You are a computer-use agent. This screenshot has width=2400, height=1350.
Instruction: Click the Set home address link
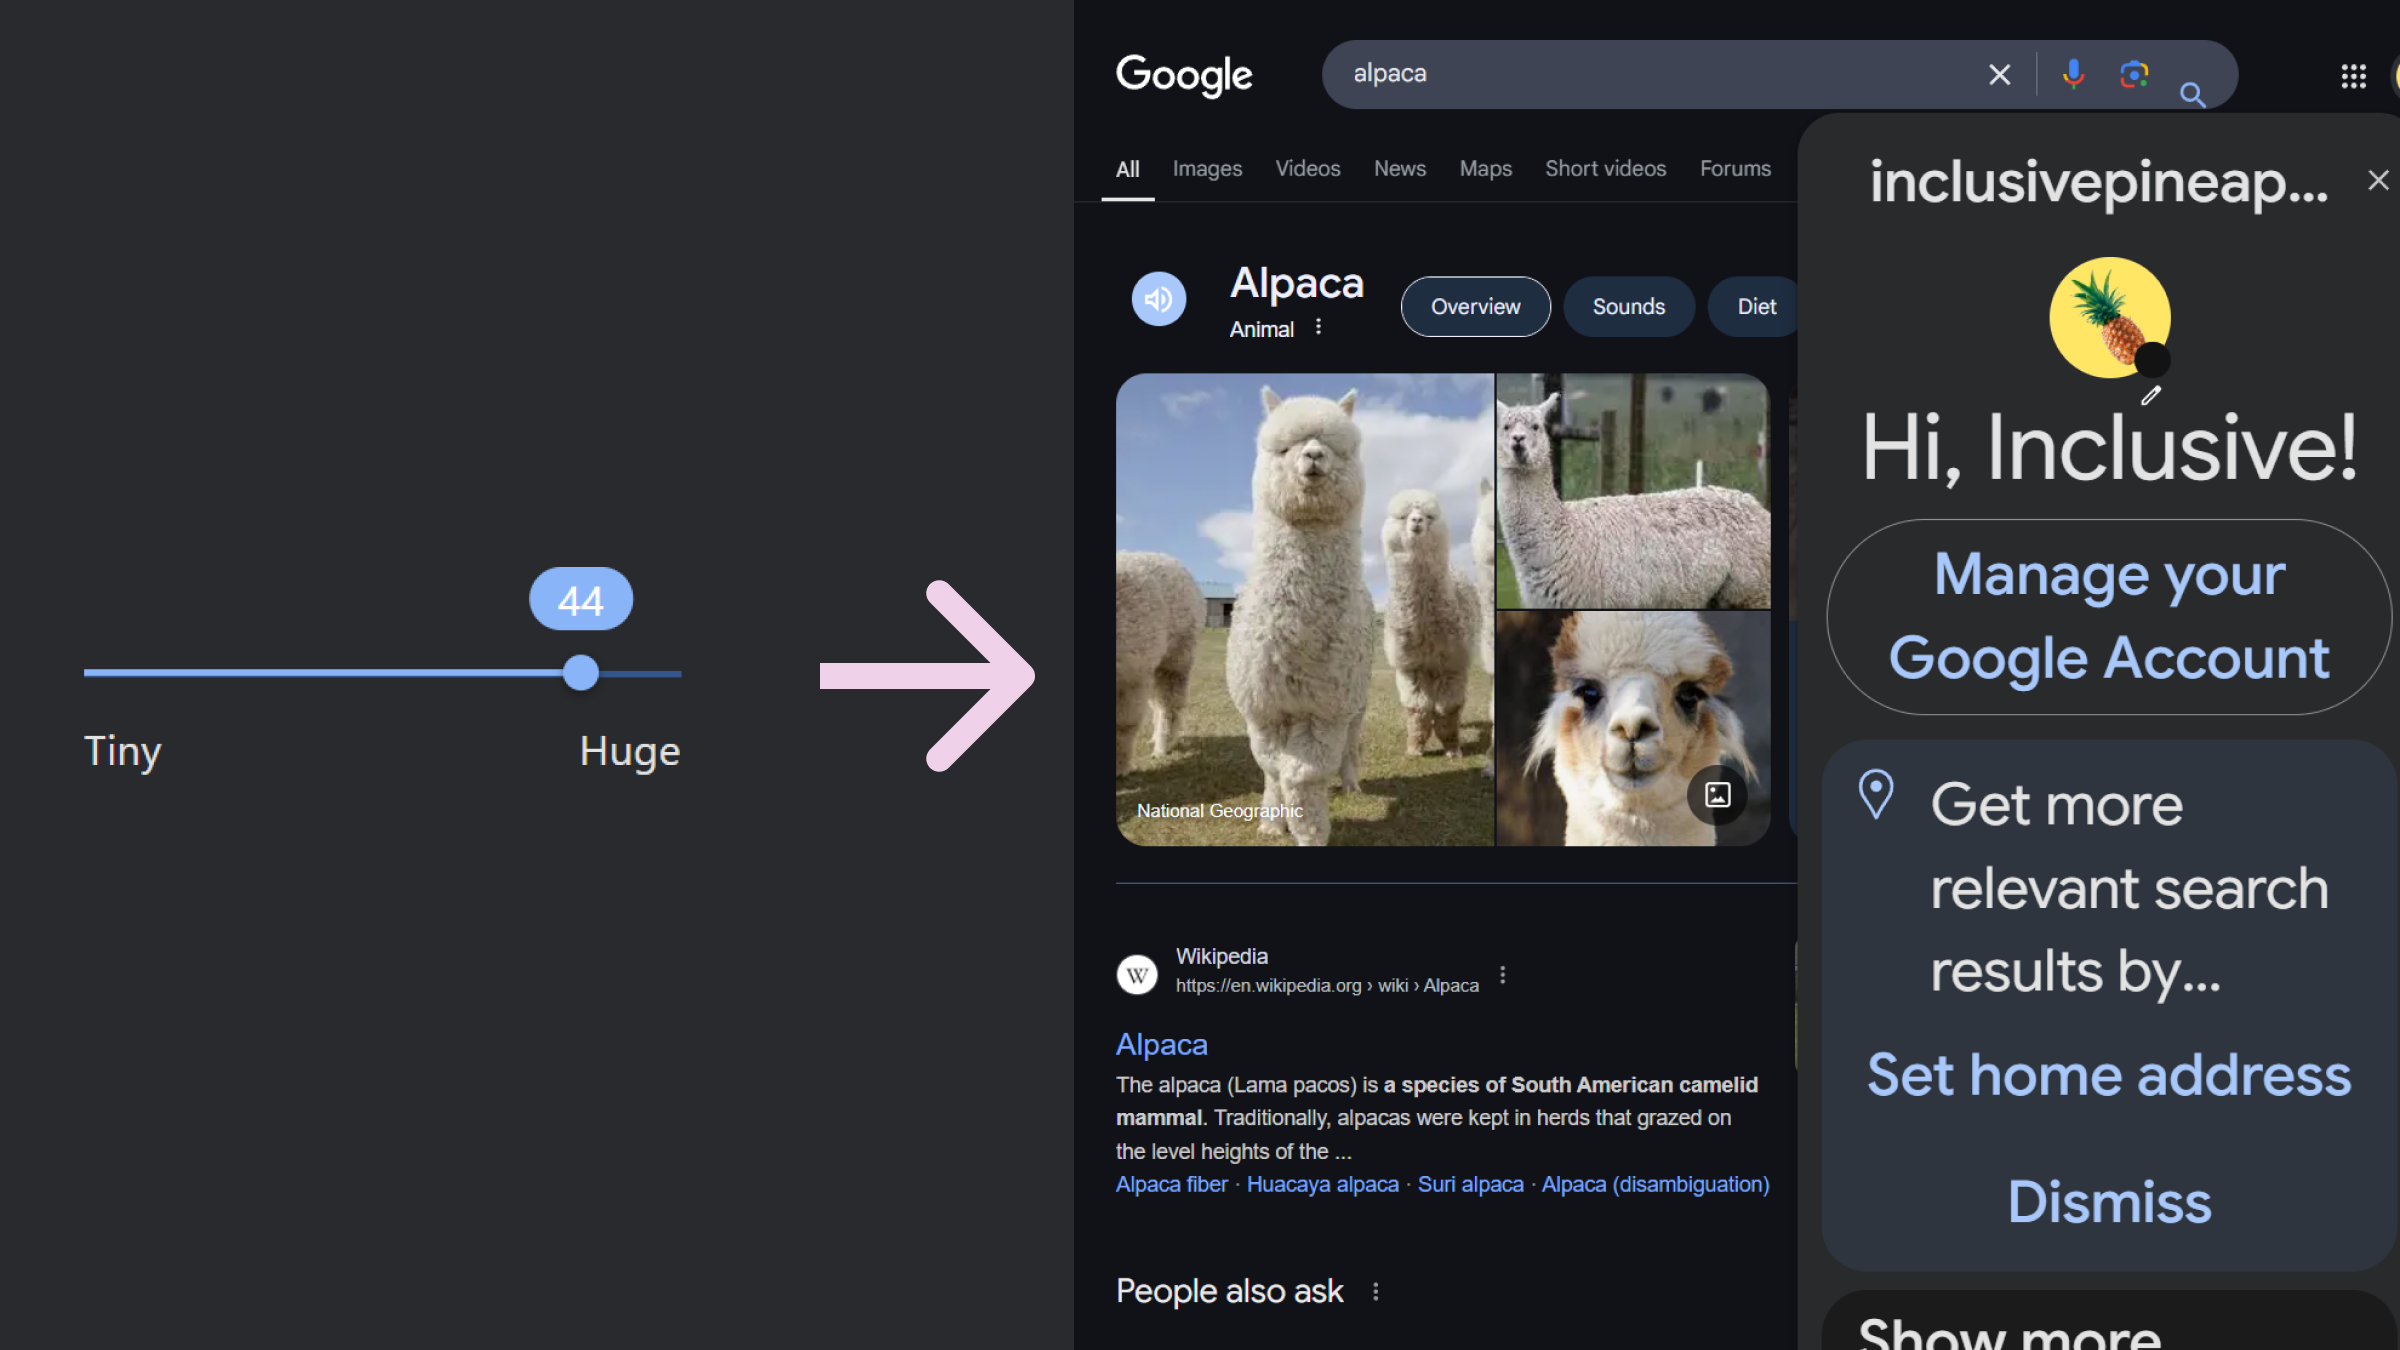(x=2109, y=1076)
